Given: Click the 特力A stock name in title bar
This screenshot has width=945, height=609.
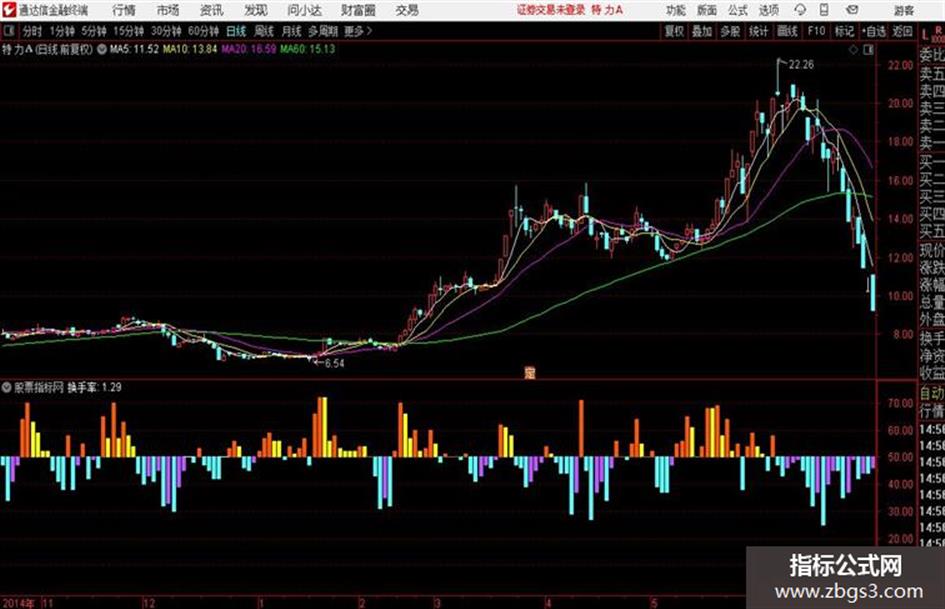Looking at the screenshot, I should (606, 10).
